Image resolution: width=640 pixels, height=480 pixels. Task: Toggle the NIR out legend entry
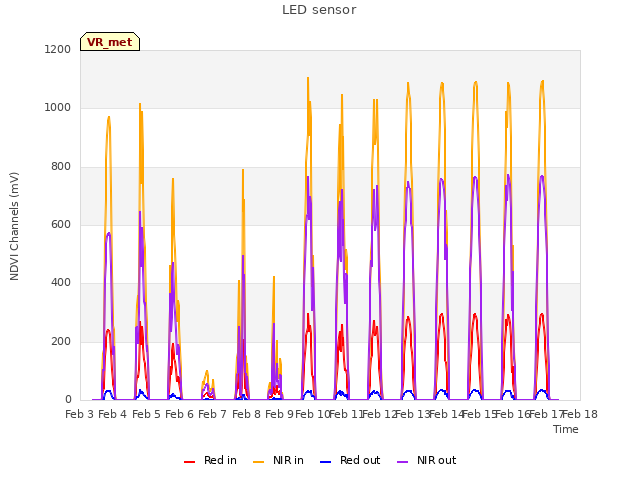pos(427,460)
